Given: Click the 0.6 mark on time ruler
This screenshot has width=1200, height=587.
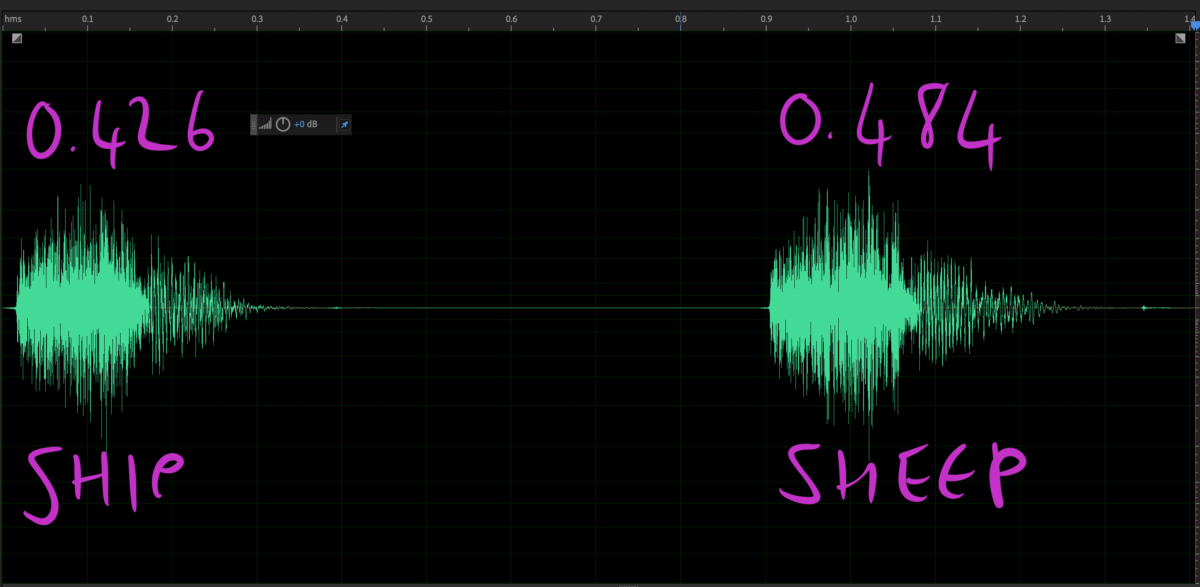Looking at the screenshot, I should [512, 19].
